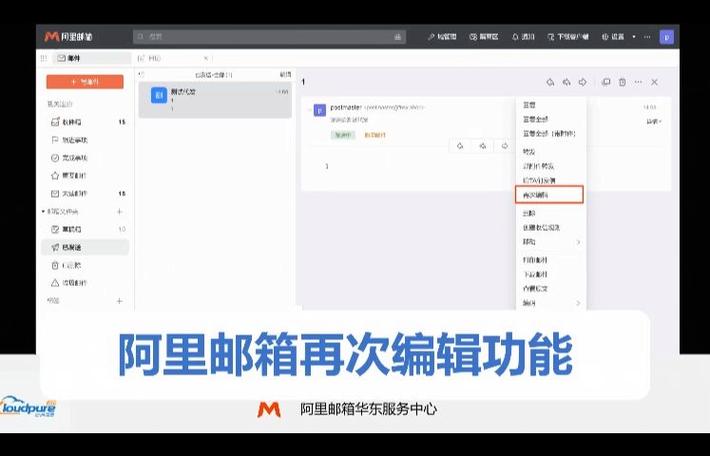Image resolution: width=710 pixels, height=456 pixels.
Task: Click the refresh icon above the mail list
Action: [x=141, y=74]
